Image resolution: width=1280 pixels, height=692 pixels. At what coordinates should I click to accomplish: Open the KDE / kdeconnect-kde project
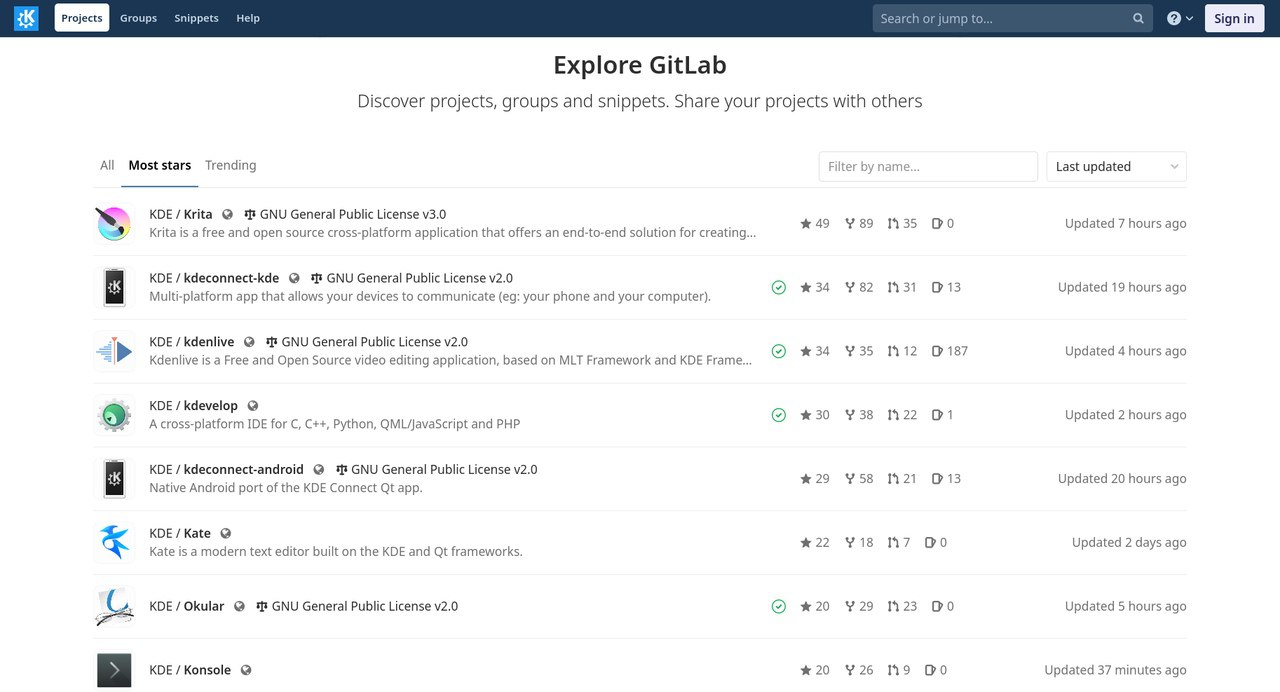click(214, 278)
